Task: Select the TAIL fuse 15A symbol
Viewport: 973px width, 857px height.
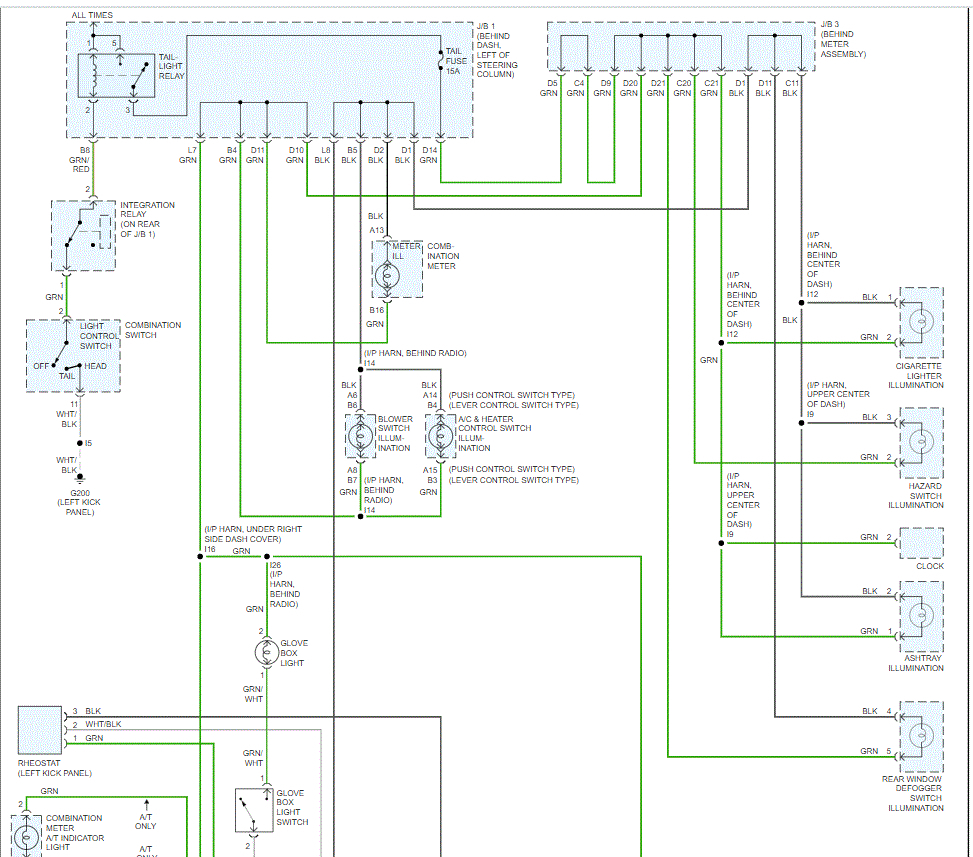Action: click(441, 61)
